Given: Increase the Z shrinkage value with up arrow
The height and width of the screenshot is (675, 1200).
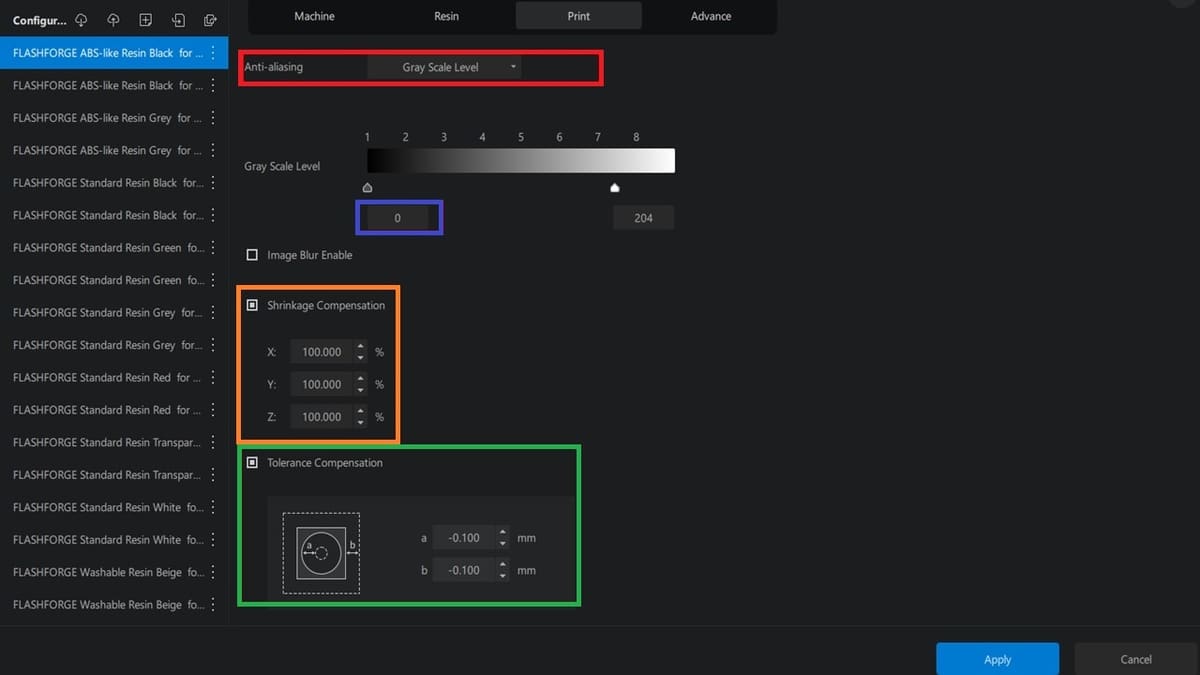Looking at the screenshot, I should [x=361, y=411].
